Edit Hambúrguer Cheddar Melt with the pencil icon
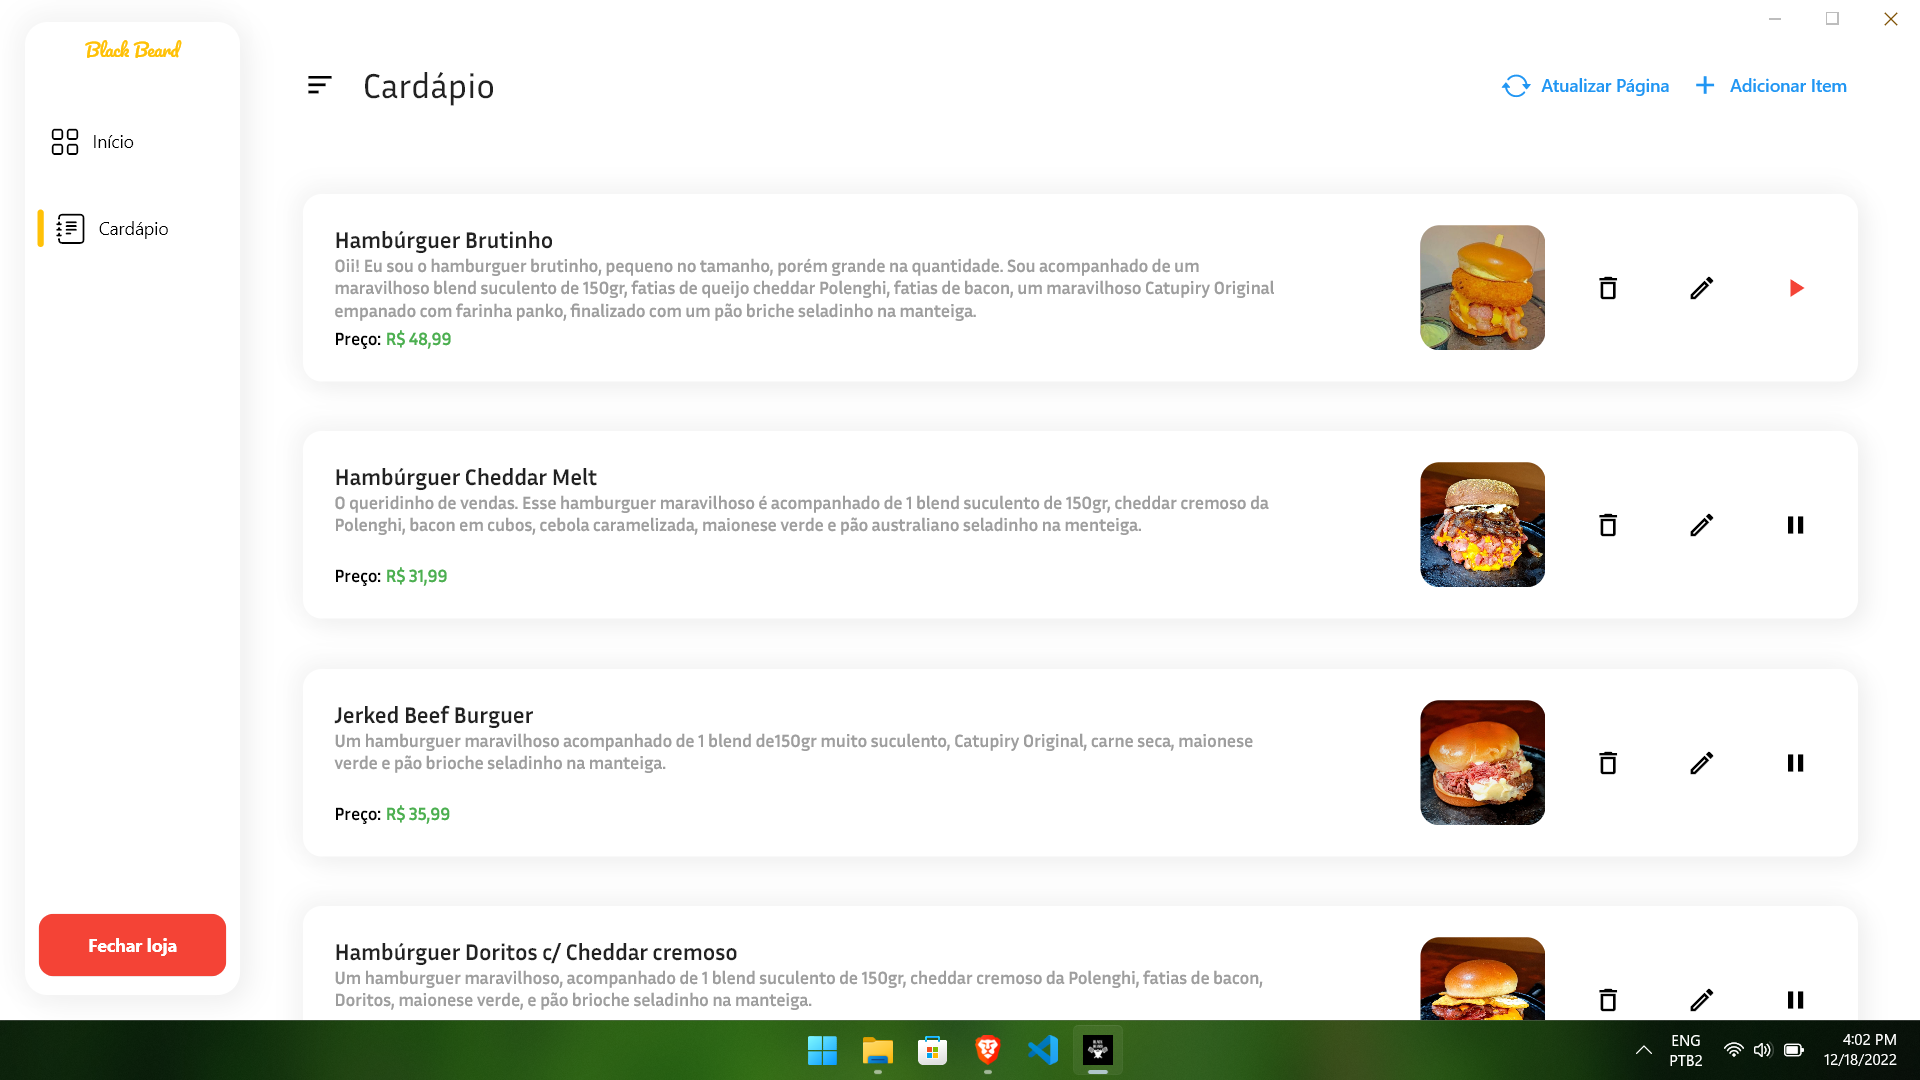The image size is (1920, 1080). pyautogui.click(x=1702, y=524)
